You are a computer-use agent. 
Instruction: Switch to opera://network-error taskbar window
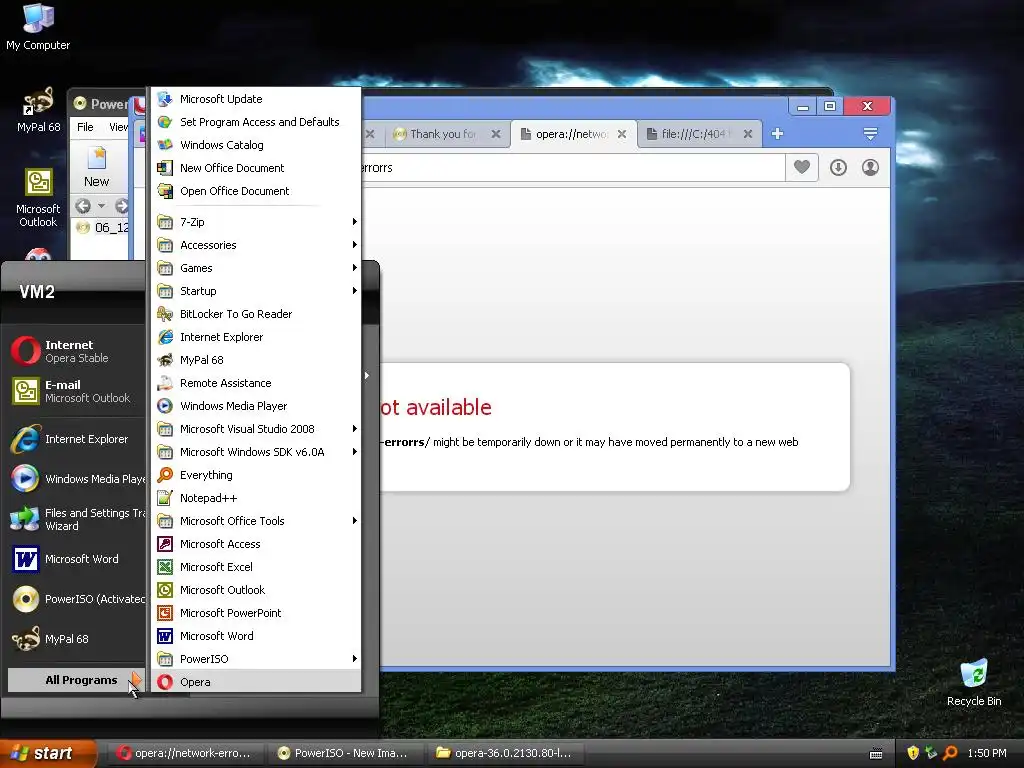point(188,753)
